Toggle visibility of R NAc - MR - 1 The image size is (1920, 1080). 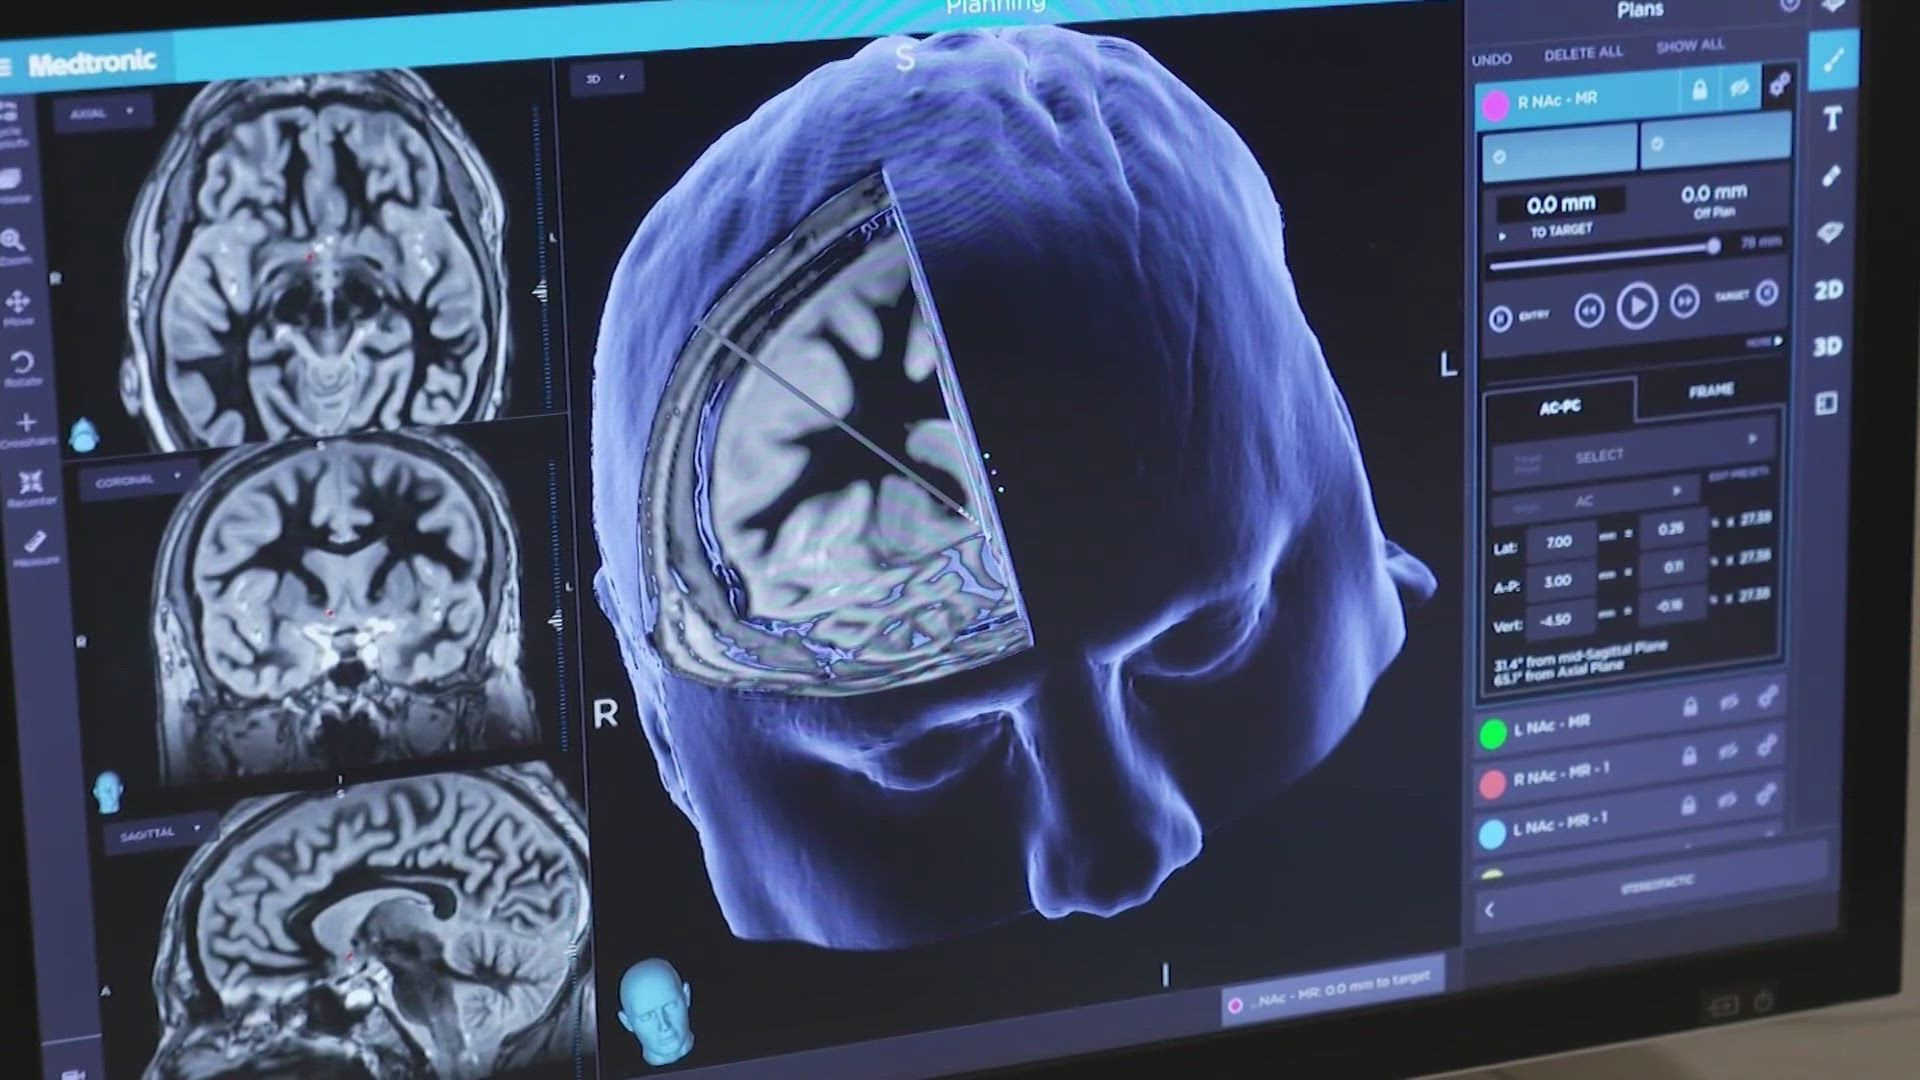(1727, 751)
